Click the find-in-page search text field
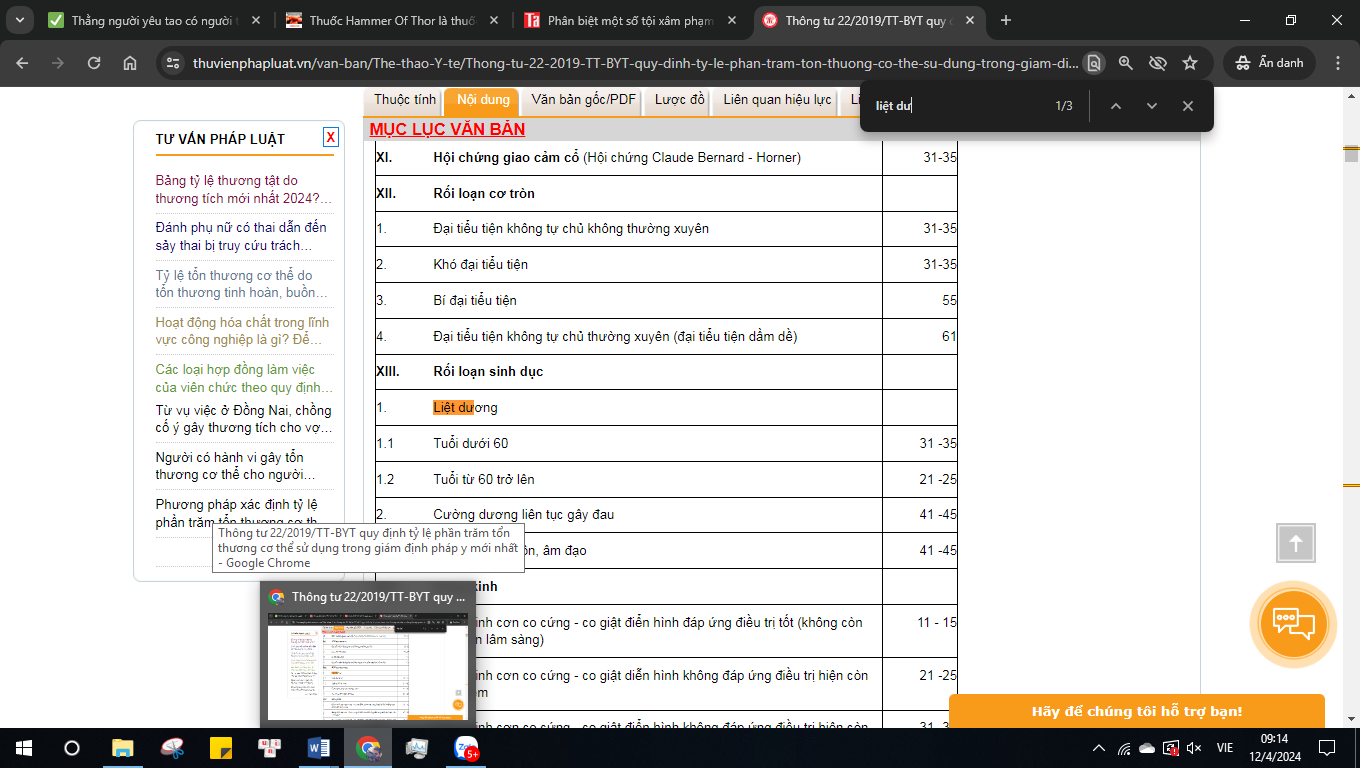The height and width of the screenshot is (768, 1360). coord(955,106)
